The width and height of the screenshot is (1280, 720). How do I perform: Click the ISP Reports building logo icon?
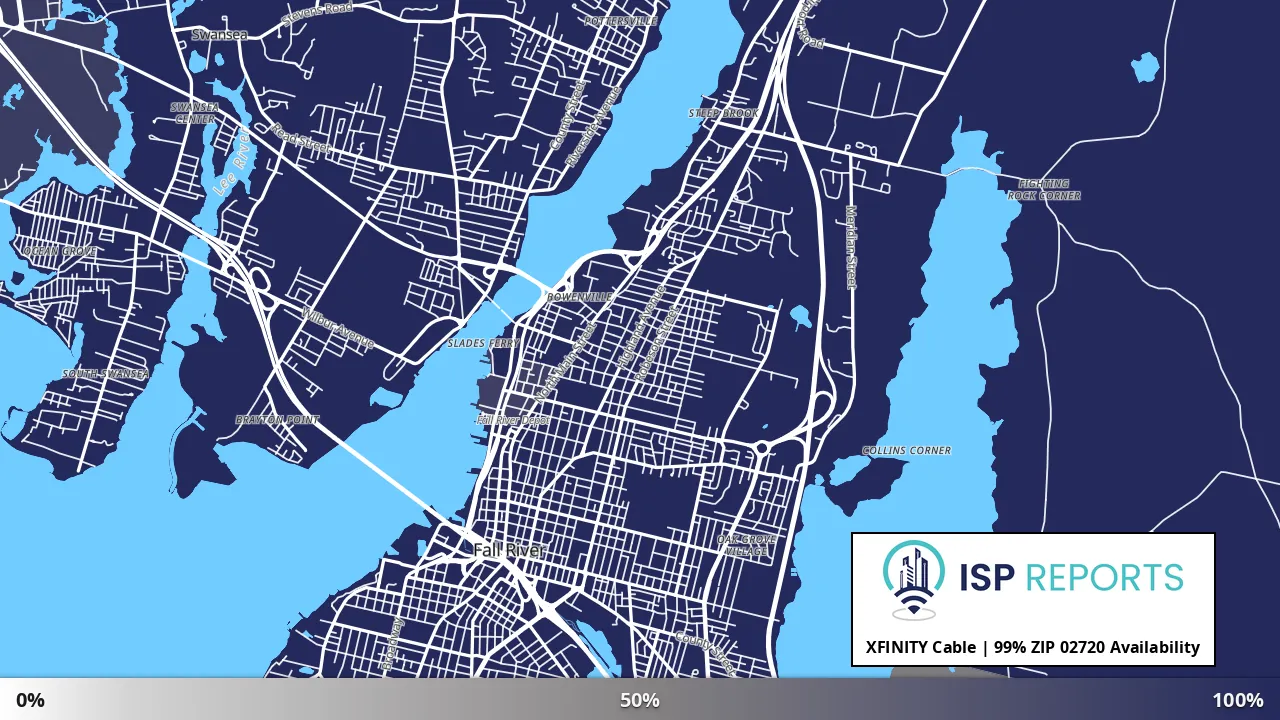(x=914, y=580)
